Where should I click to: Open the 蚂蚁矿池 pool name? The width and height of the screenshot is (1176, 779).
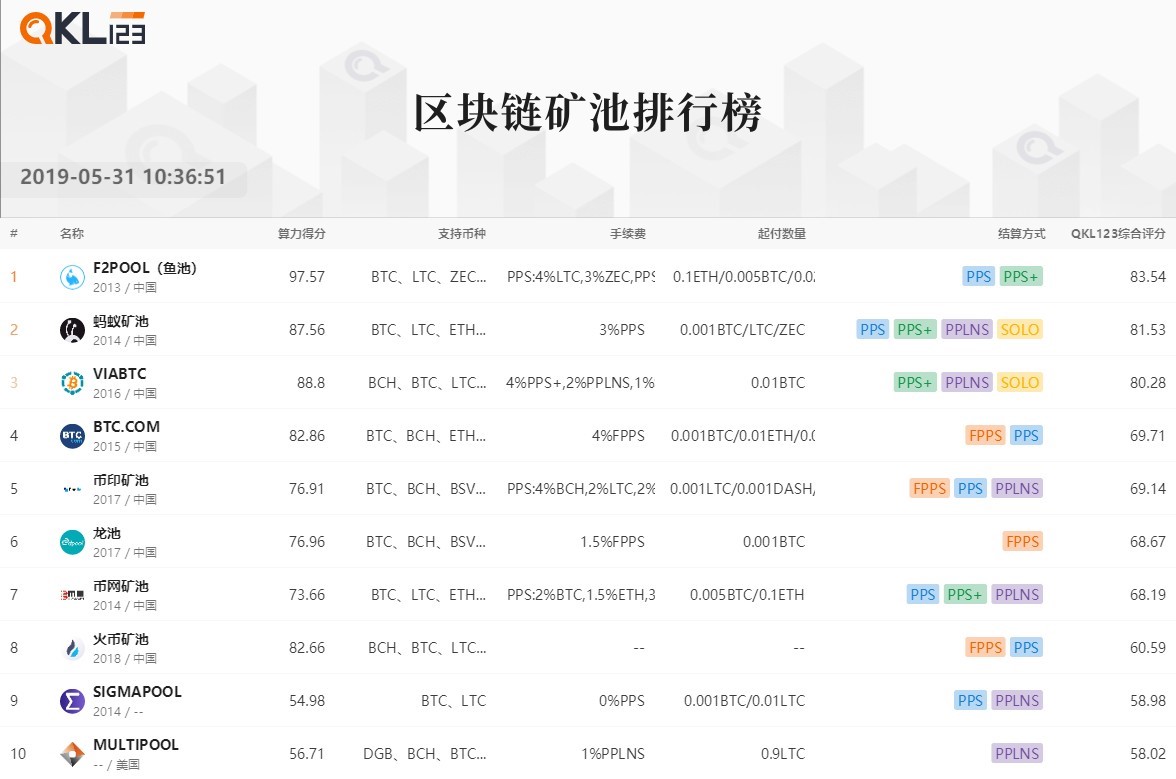[121, 321]
